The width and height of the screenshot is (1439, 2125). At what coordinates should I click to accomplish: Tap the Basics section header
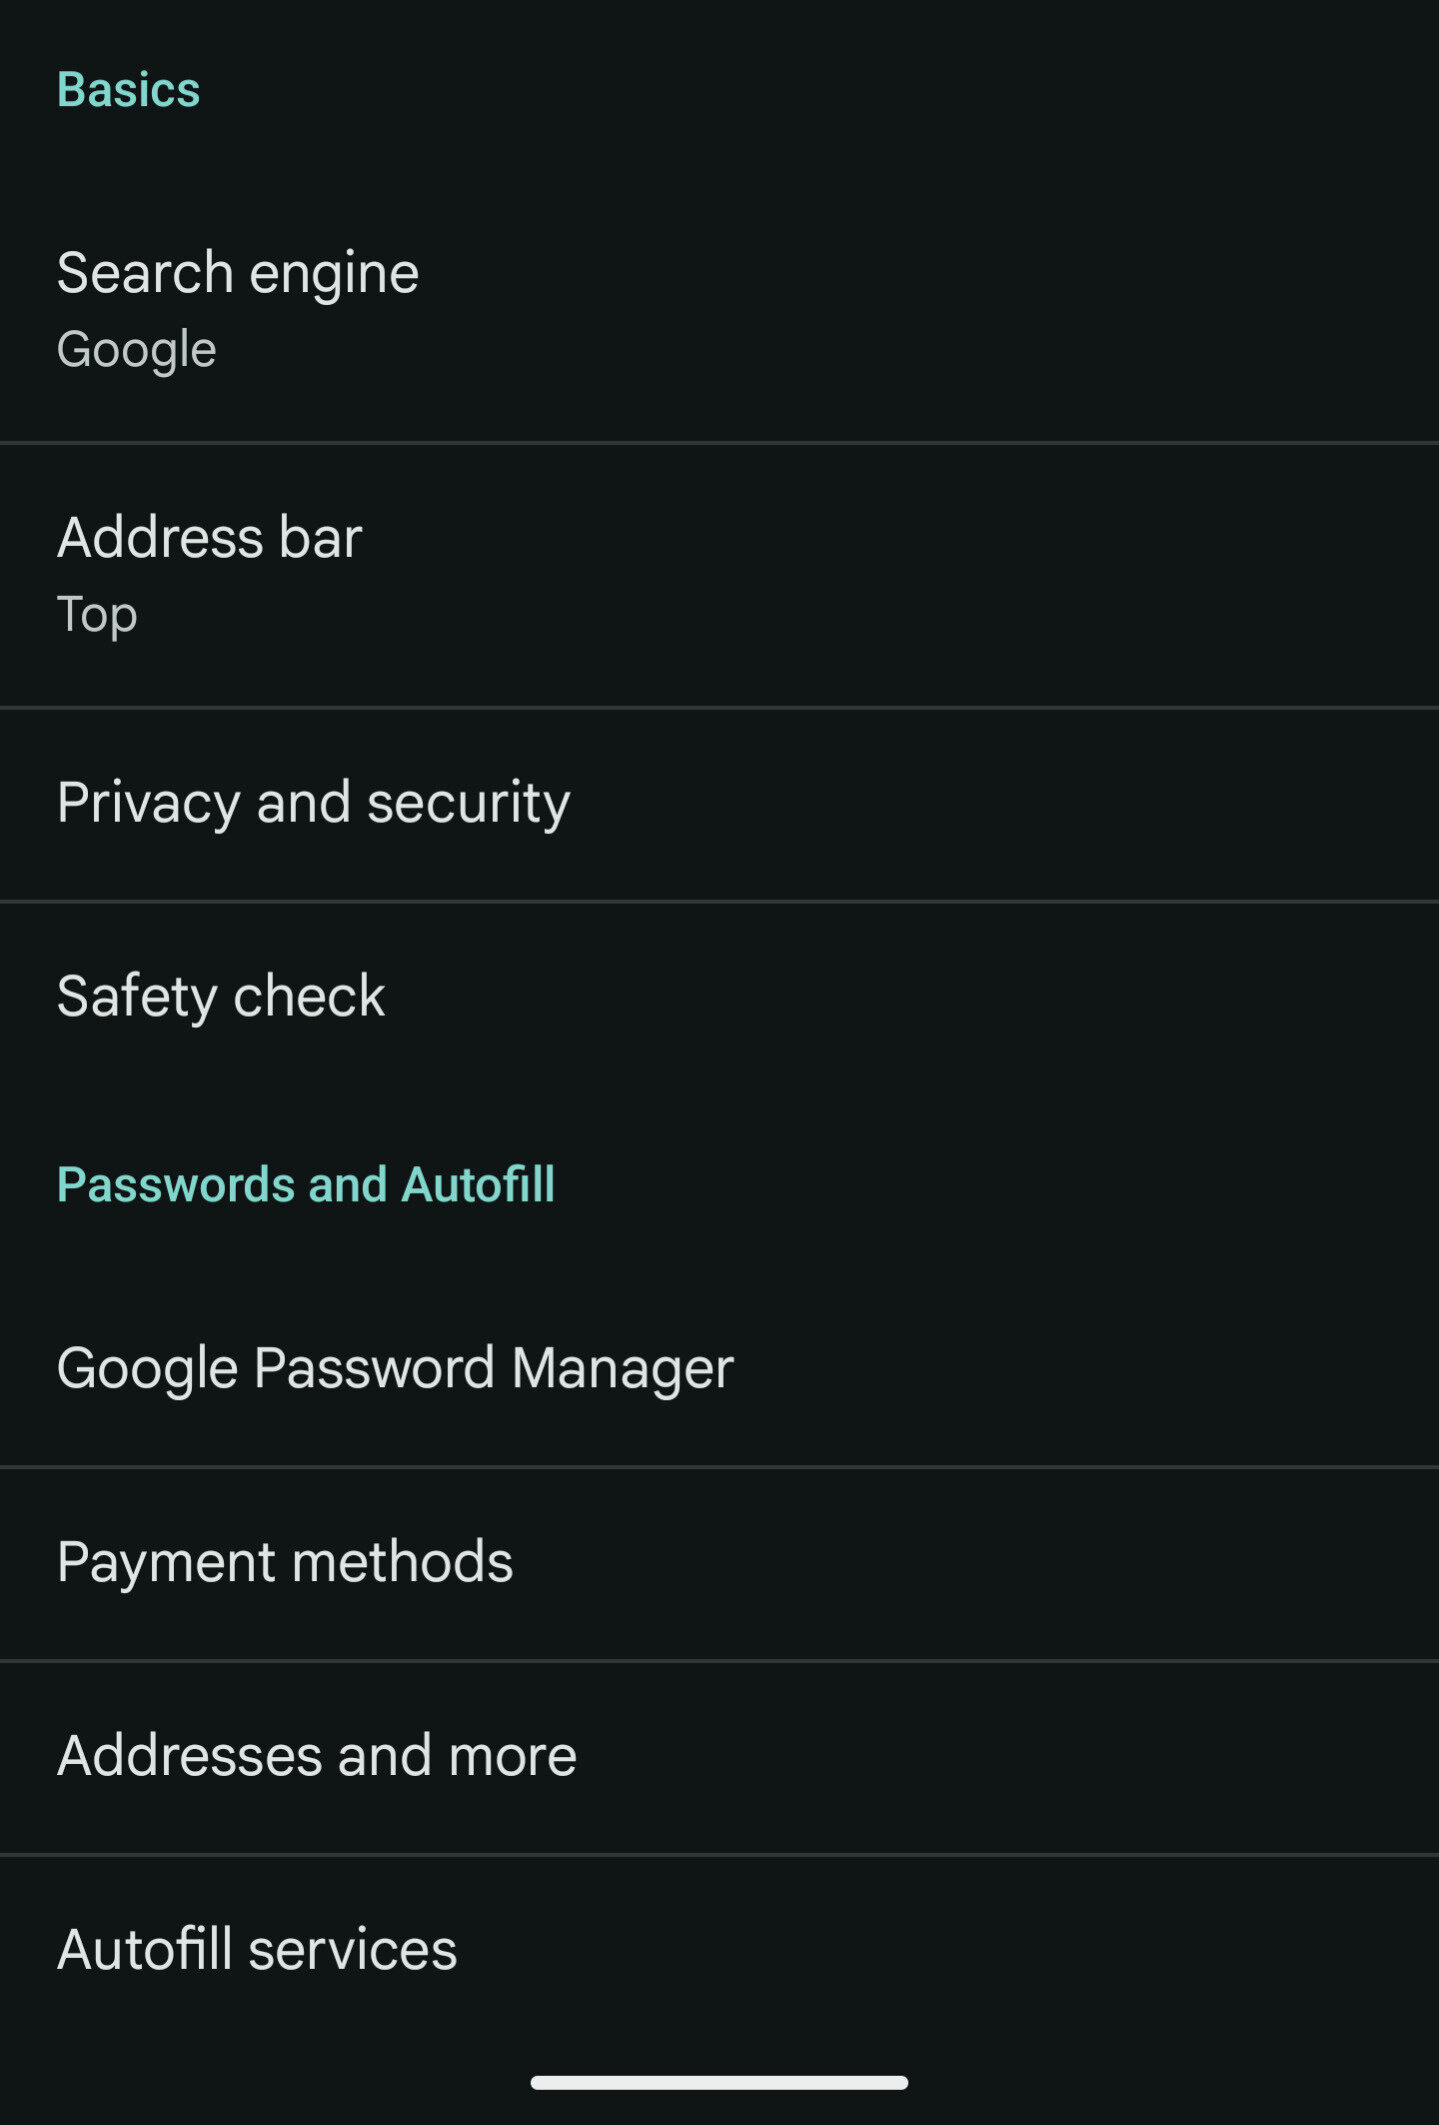tap(129, 90)
